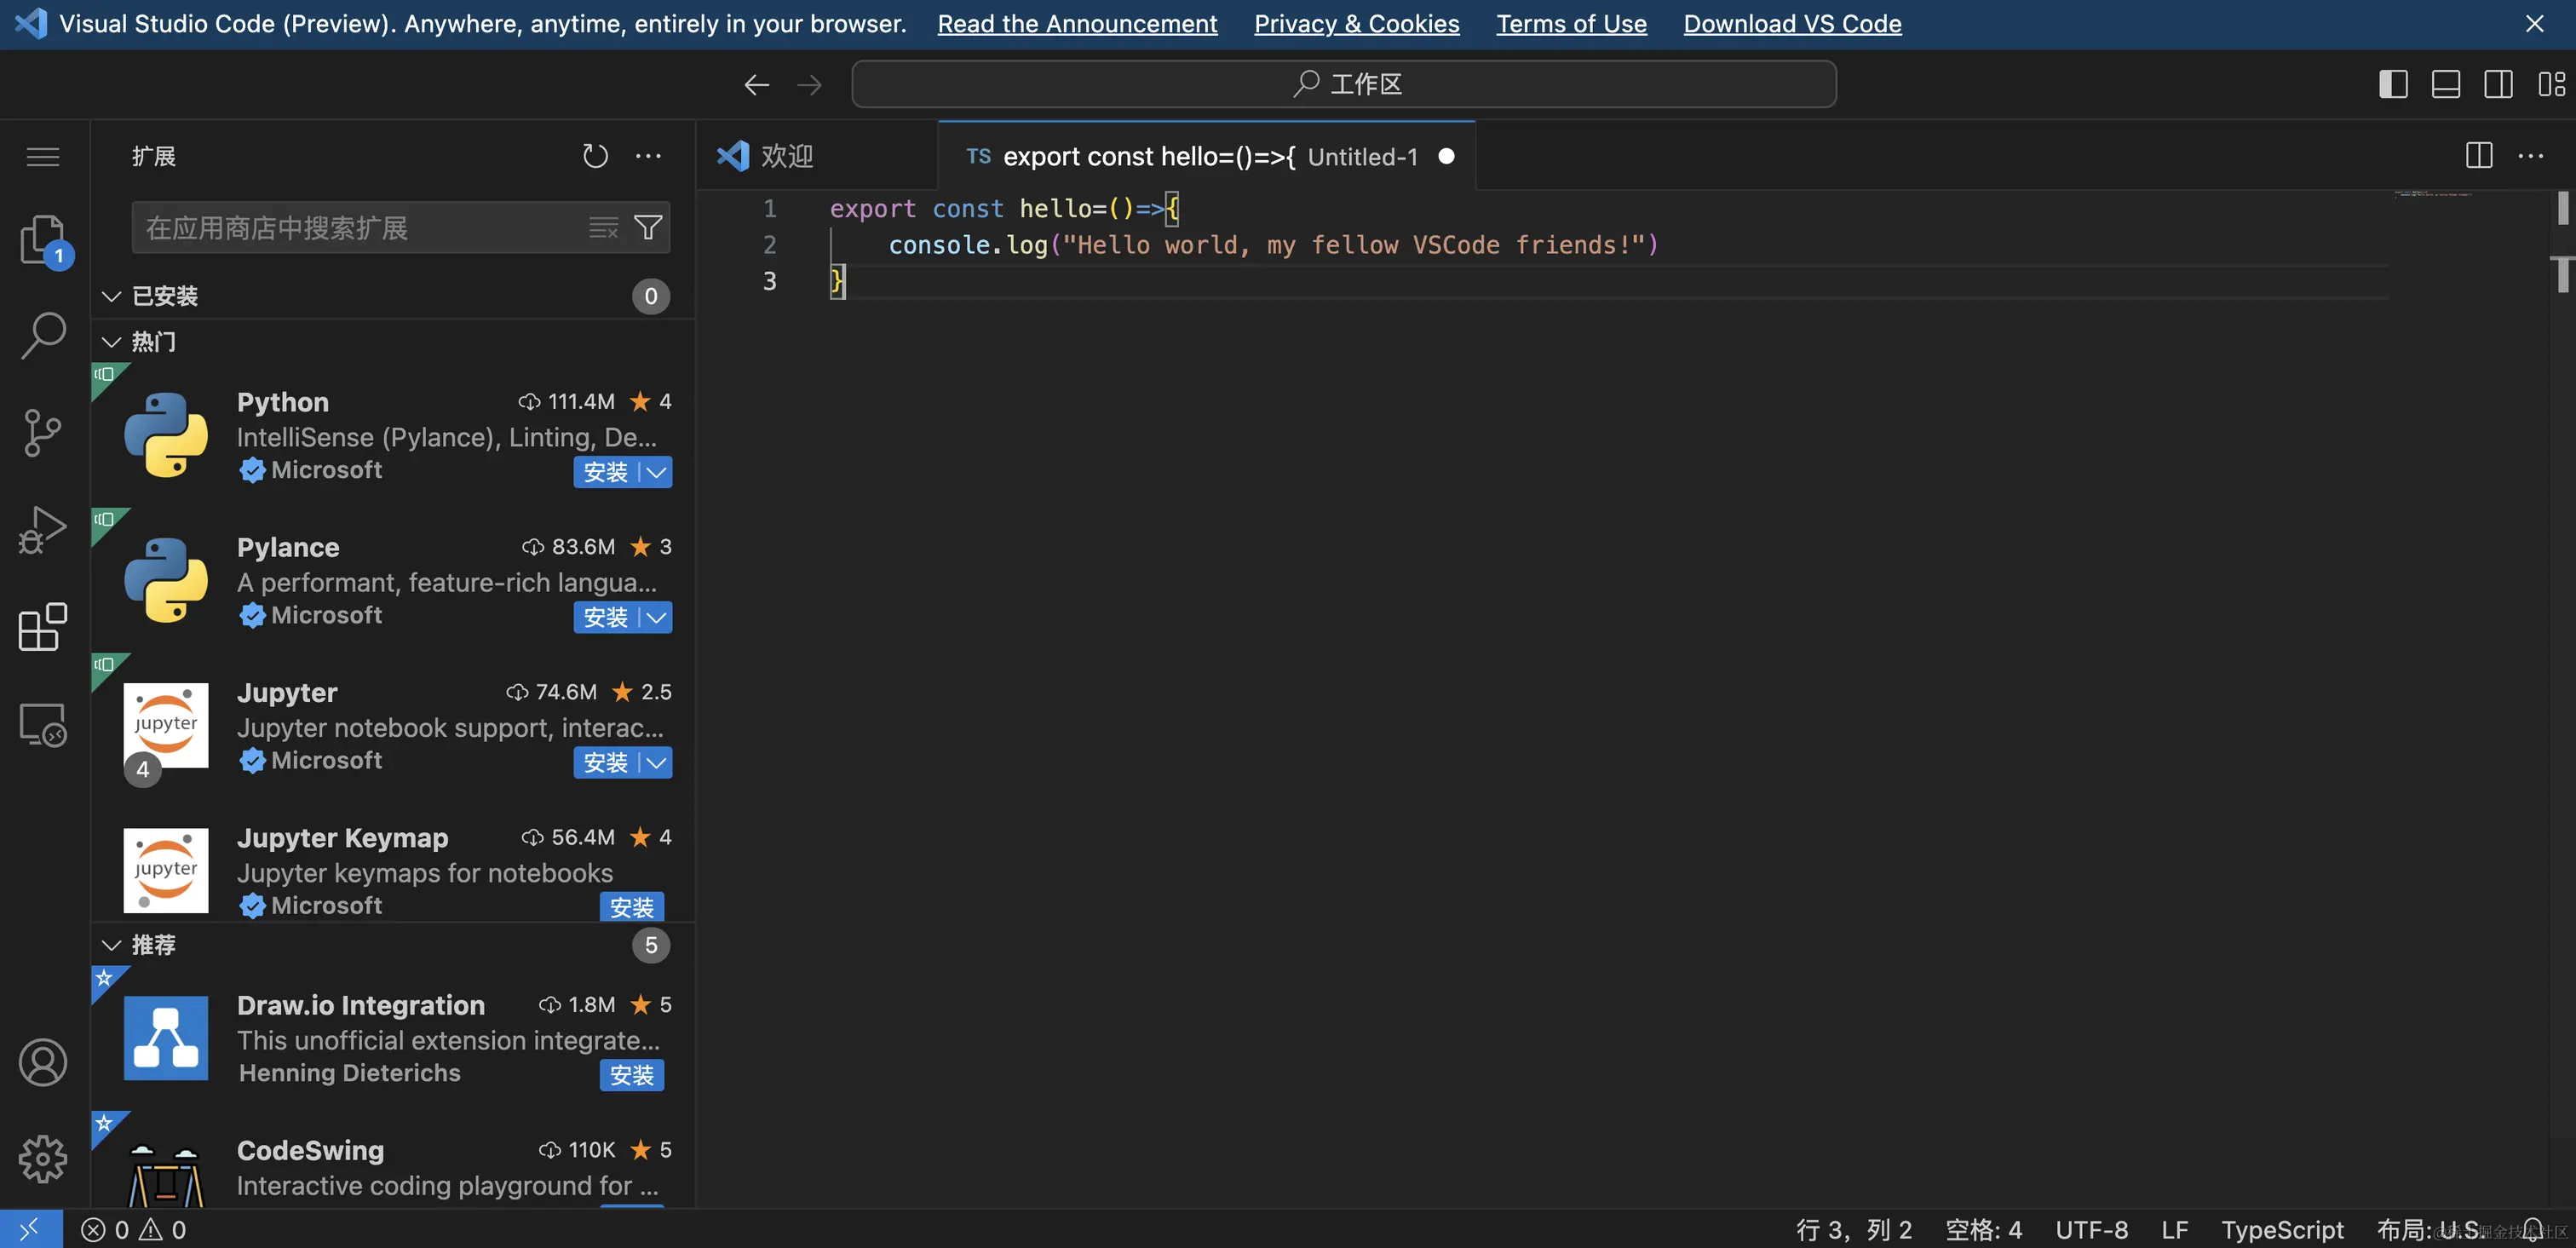Viewport: 2576px width, 1248px height.
Task: Install the Draw.io Integration extension
Action: tap(632, 1075)
